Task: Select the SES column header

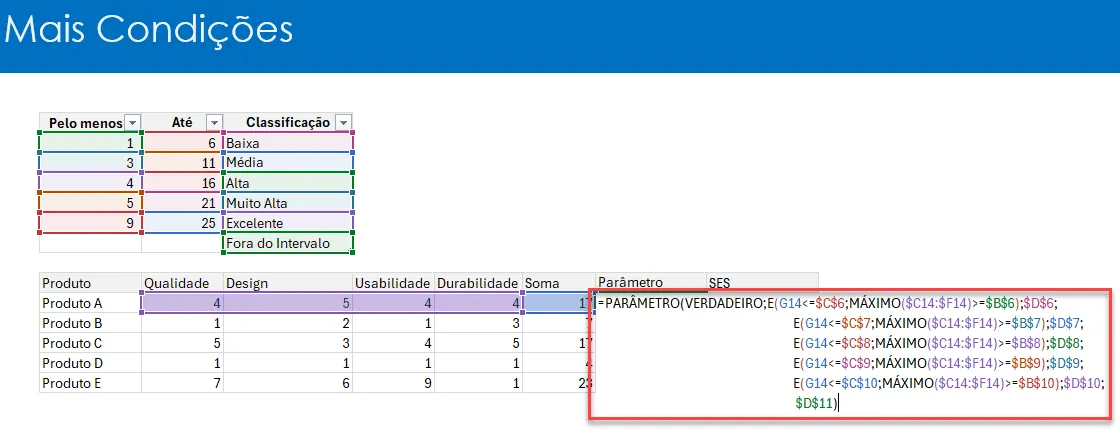Action: [x=762, y=282]
